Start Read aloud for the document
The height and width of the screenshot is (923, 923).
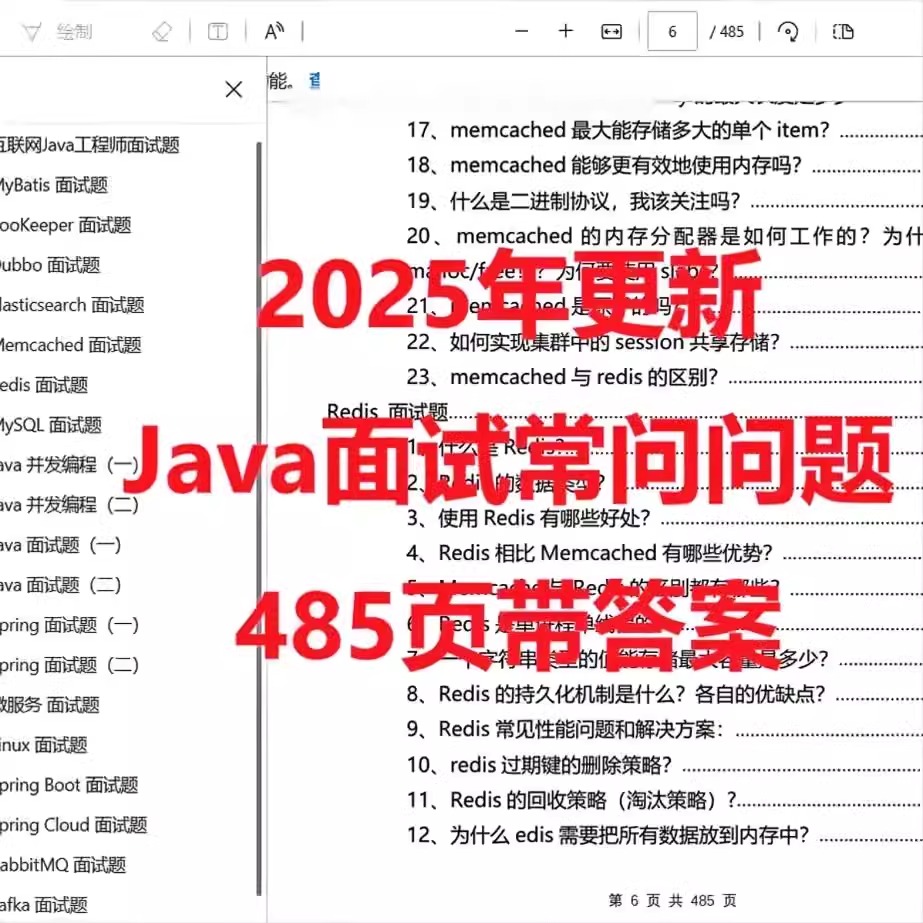coord(275,31)
